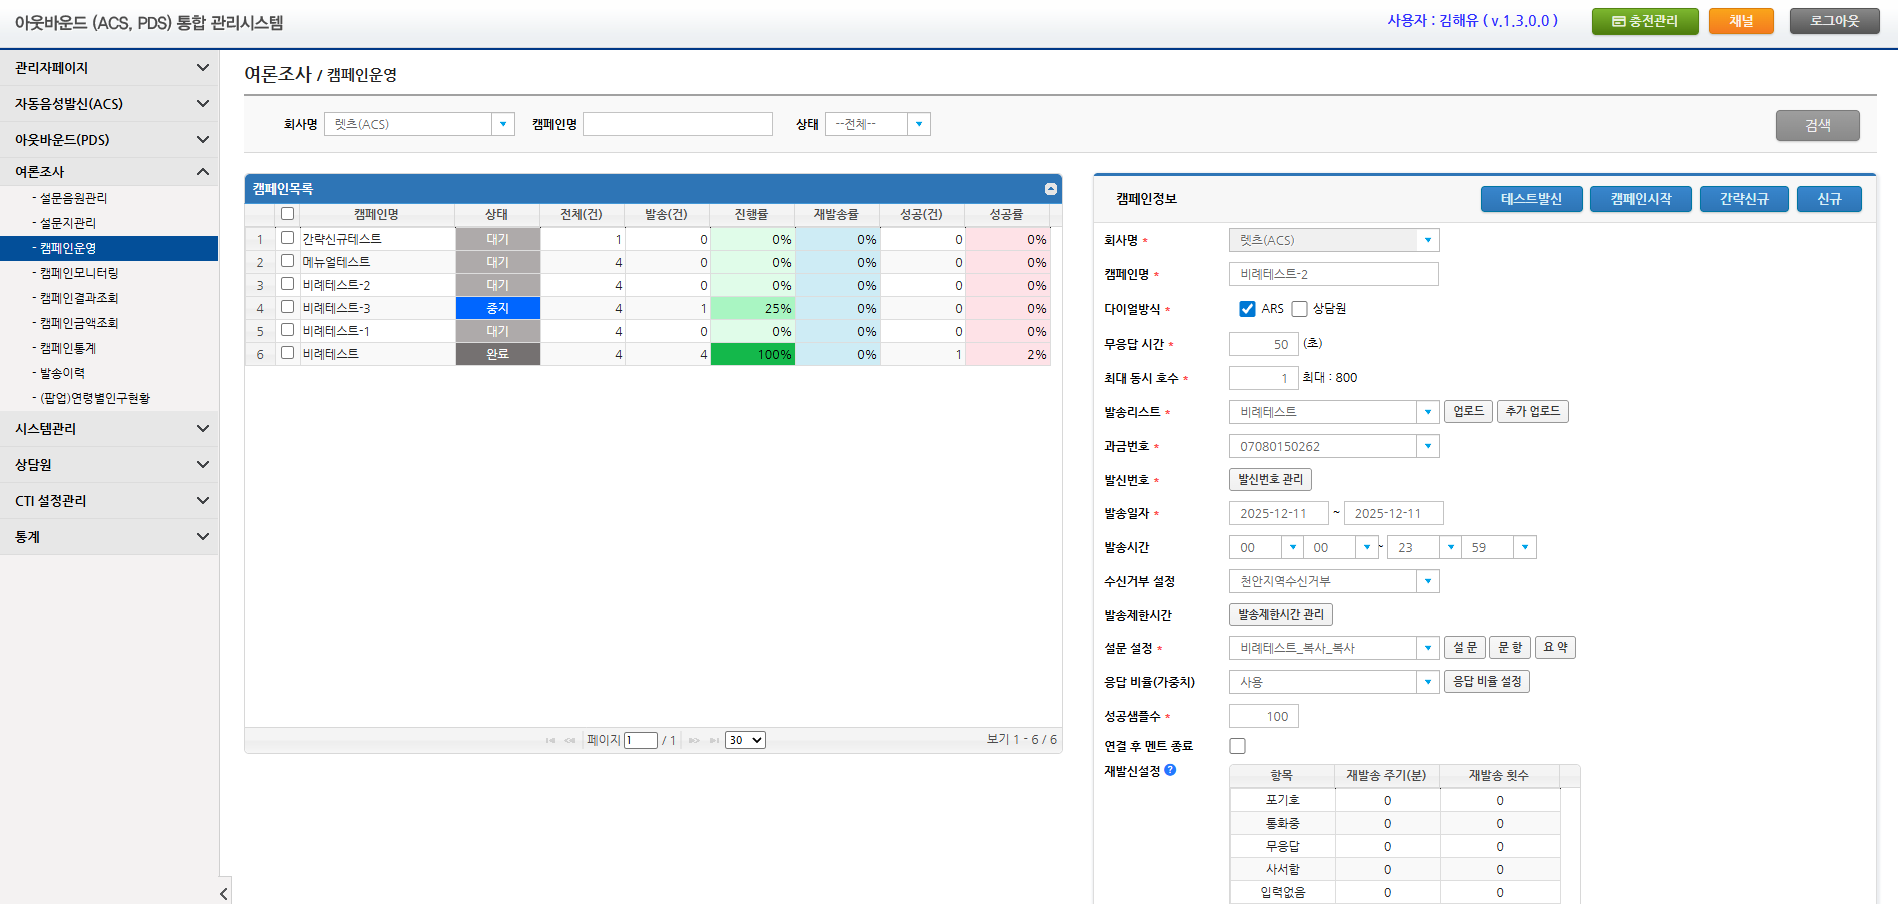The height and width of the screenshot is (904, 1898).
Task: Go to the next page in the grid pager
Action: (x=694, y=741)
